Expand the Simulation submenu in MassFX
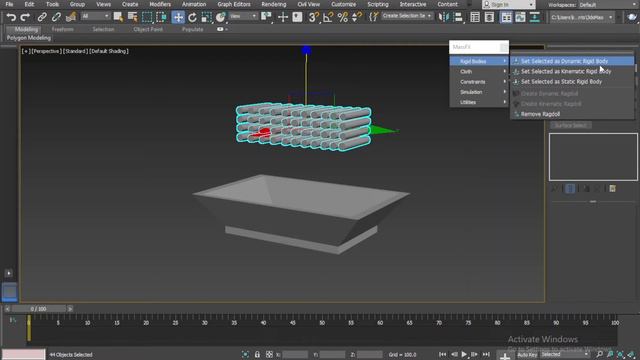 click(479, 92)
